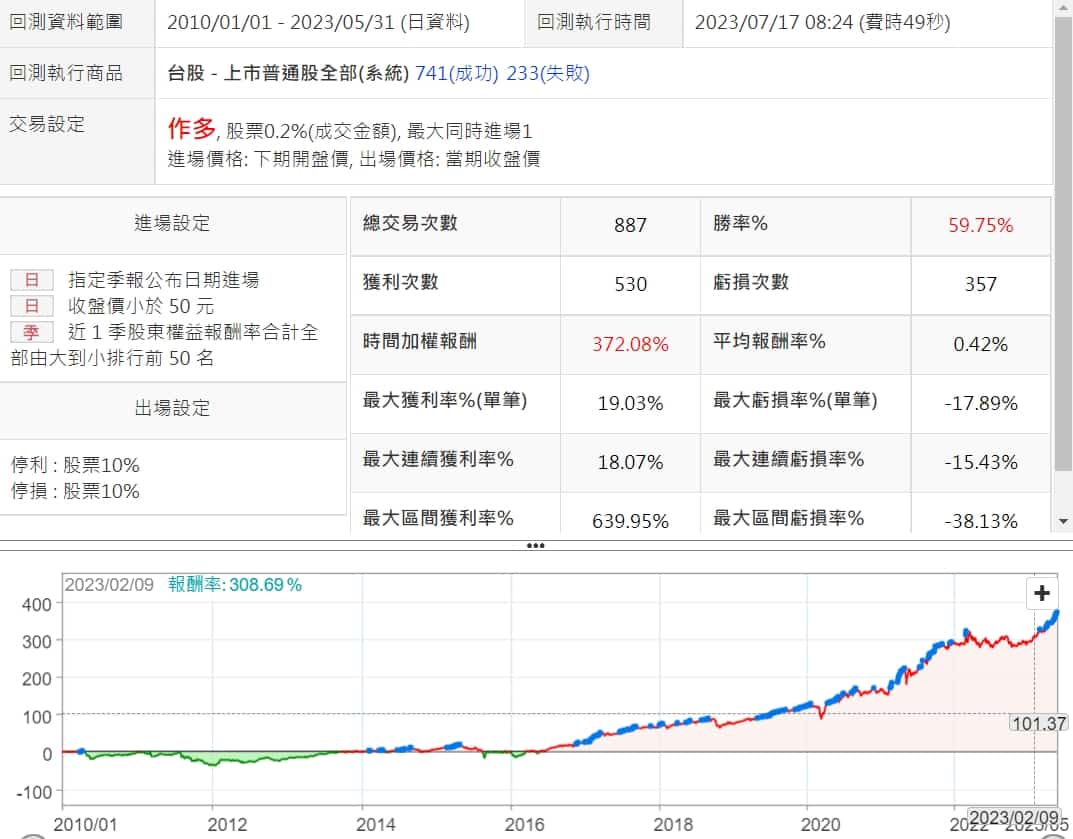The image size is (1073, 839).
Task: Click the three-dot panel splitter handle
Action: click(535, 546)
